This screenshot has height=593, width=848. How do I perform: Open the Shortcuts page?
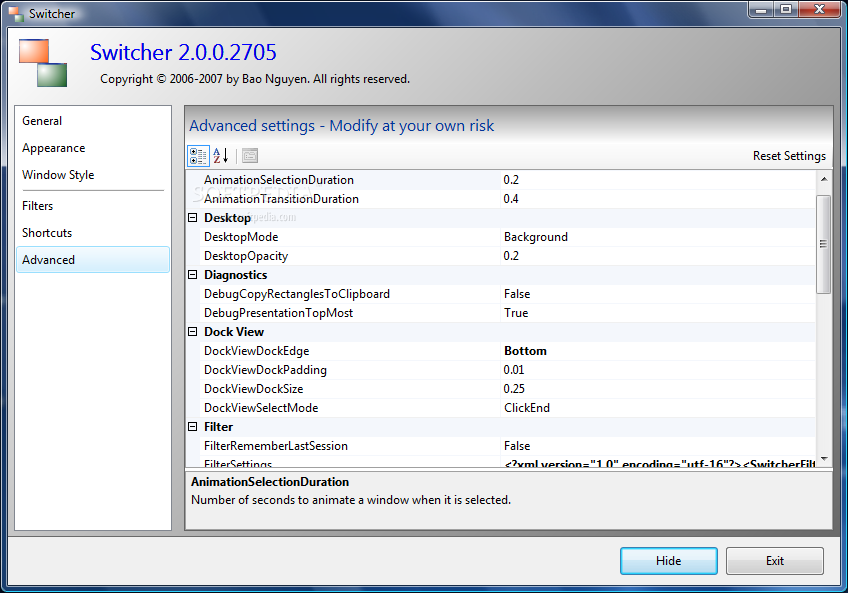93,233
